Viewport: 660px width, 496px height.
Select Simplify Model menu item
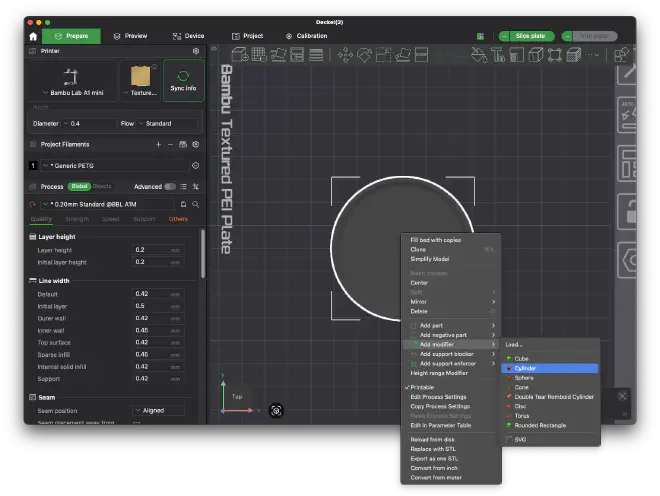point(430,259)
